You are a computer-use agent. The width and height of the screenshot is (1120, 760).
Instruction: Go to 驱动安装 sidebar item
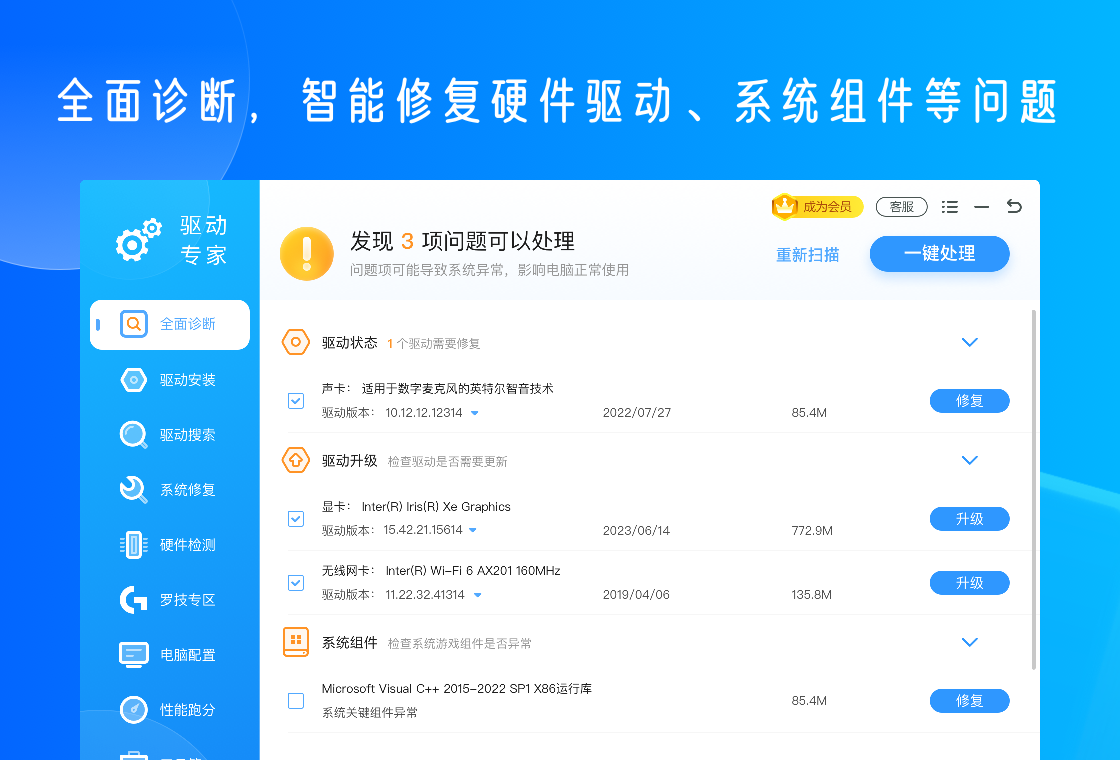tap(170, 380)
